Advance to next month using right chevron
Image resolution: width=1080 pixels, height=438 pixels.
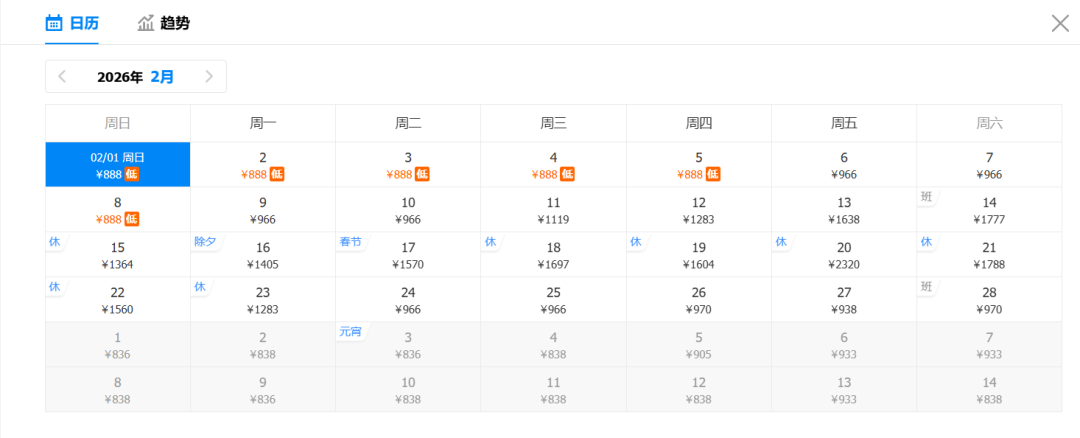pos(209,76)
